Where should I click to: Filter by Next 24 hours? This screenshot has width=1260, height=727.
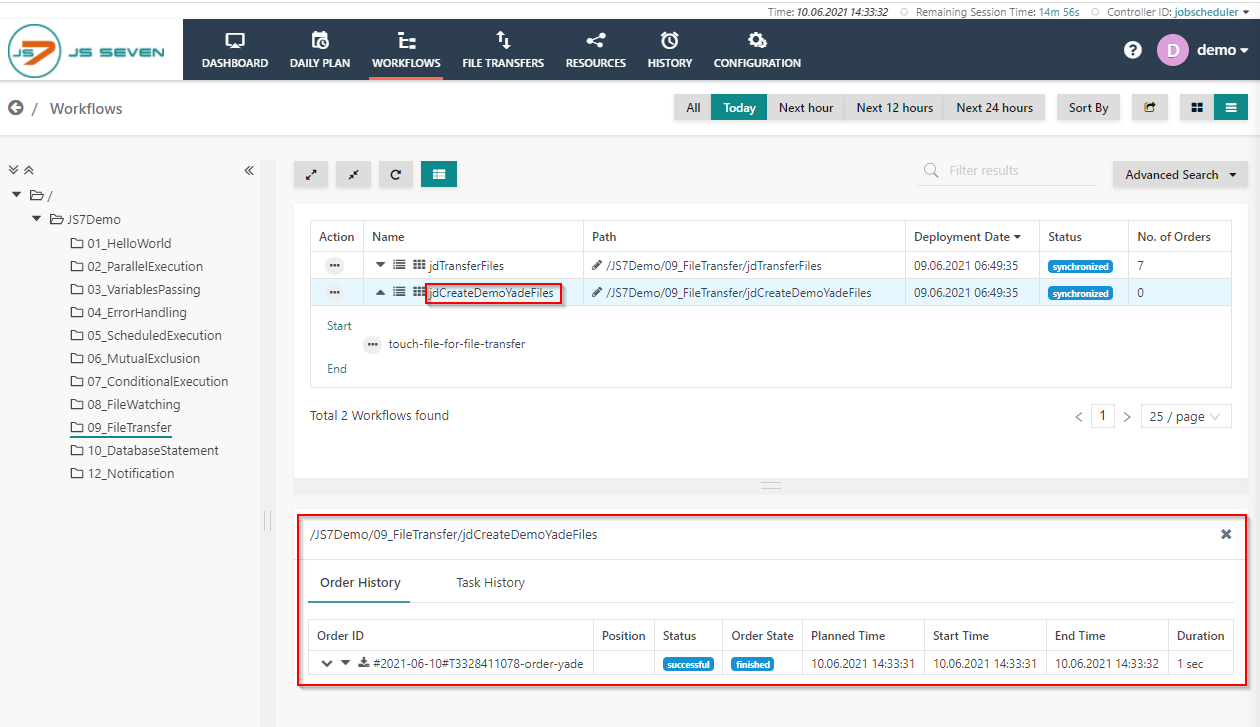coord(994,107)
